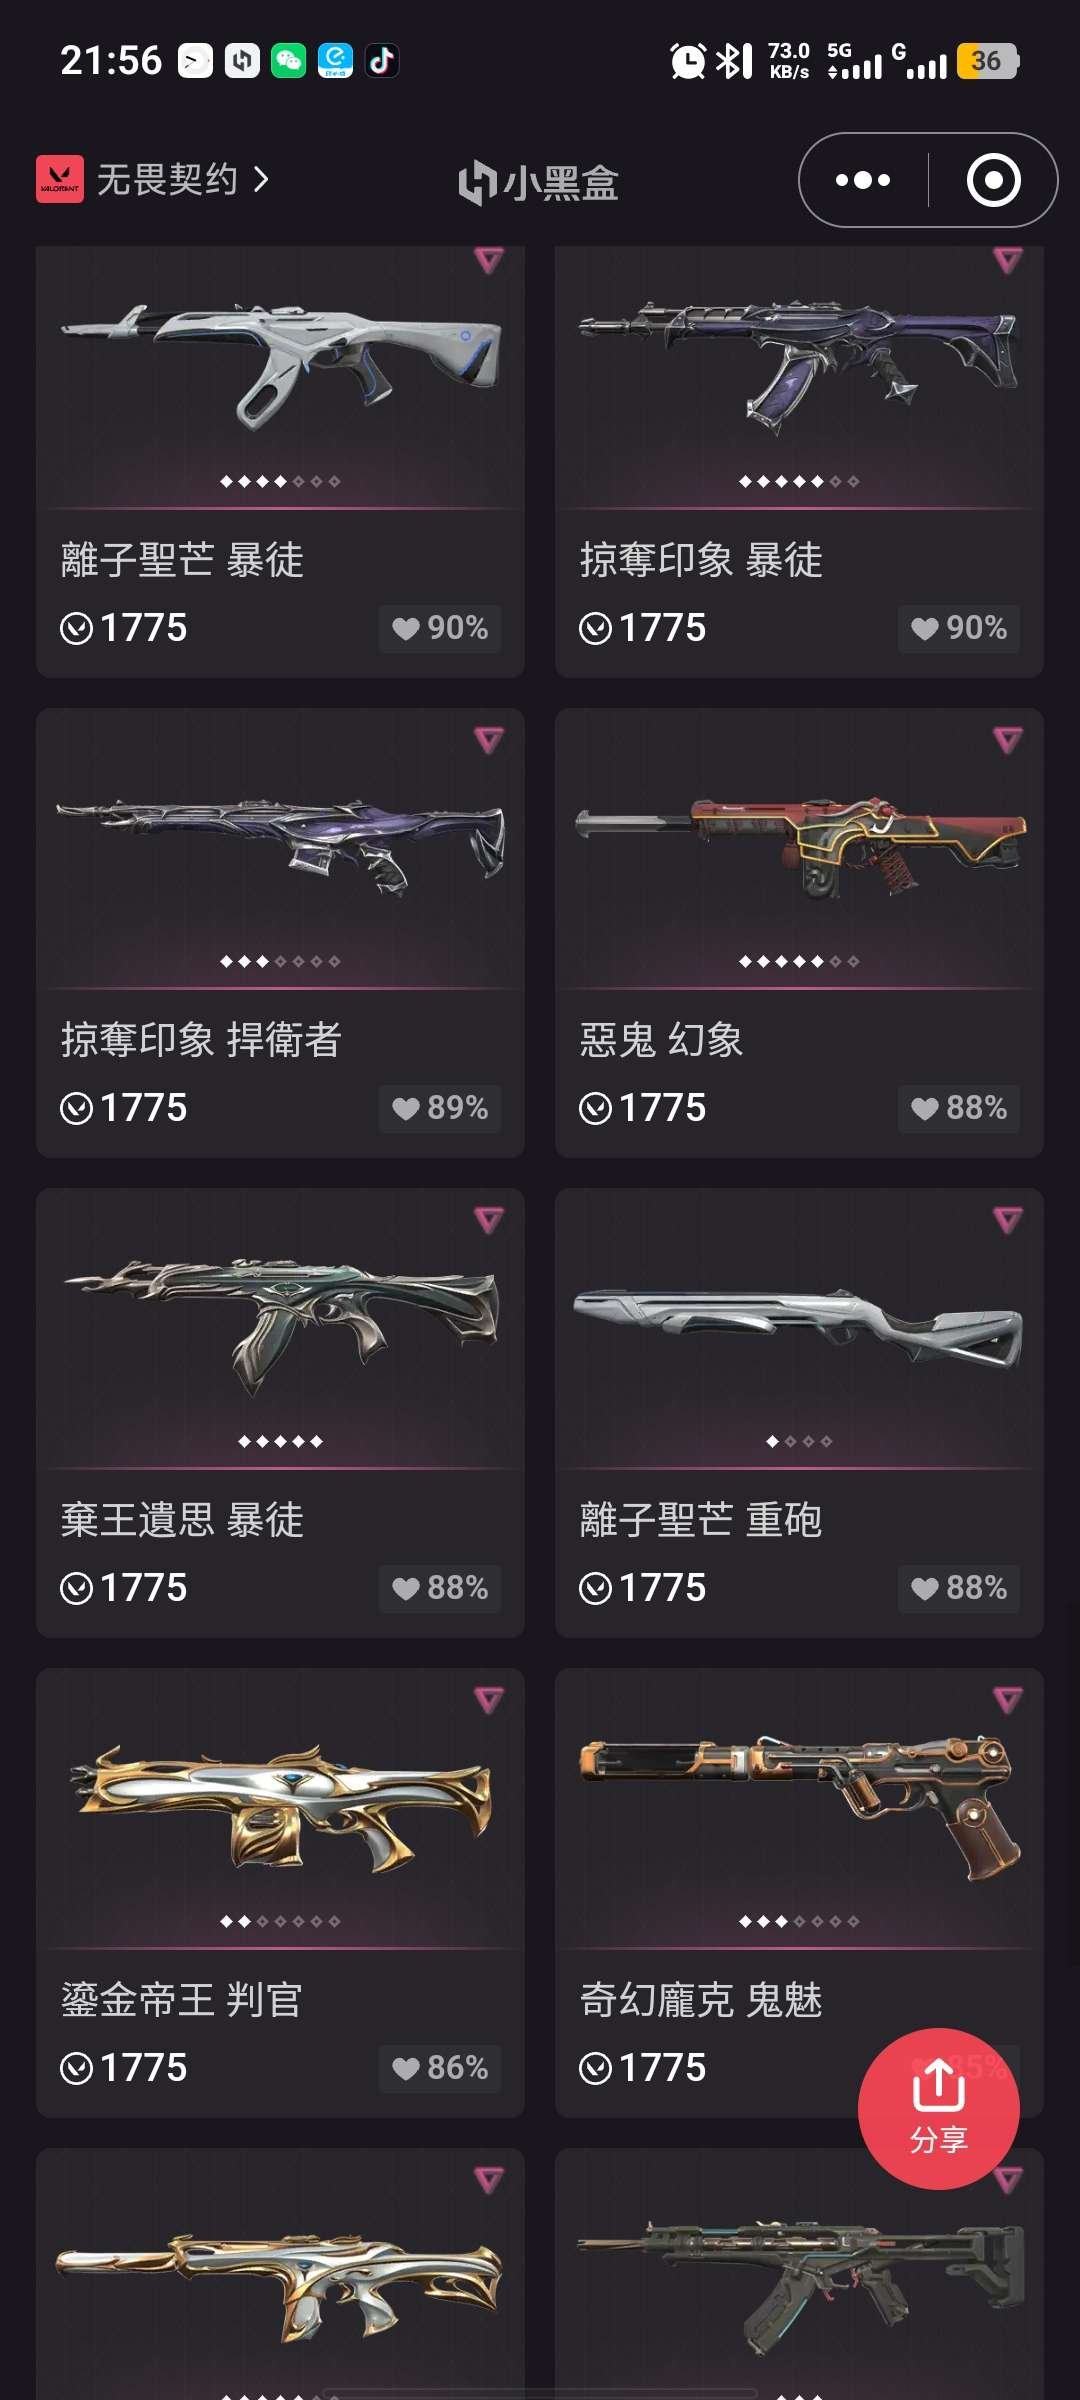The width and height of the screenshot is (1080, 2400).
Task: Tap the WeChat notification icon in status bar
Action: pyautogui.click(x=288, y=61)
